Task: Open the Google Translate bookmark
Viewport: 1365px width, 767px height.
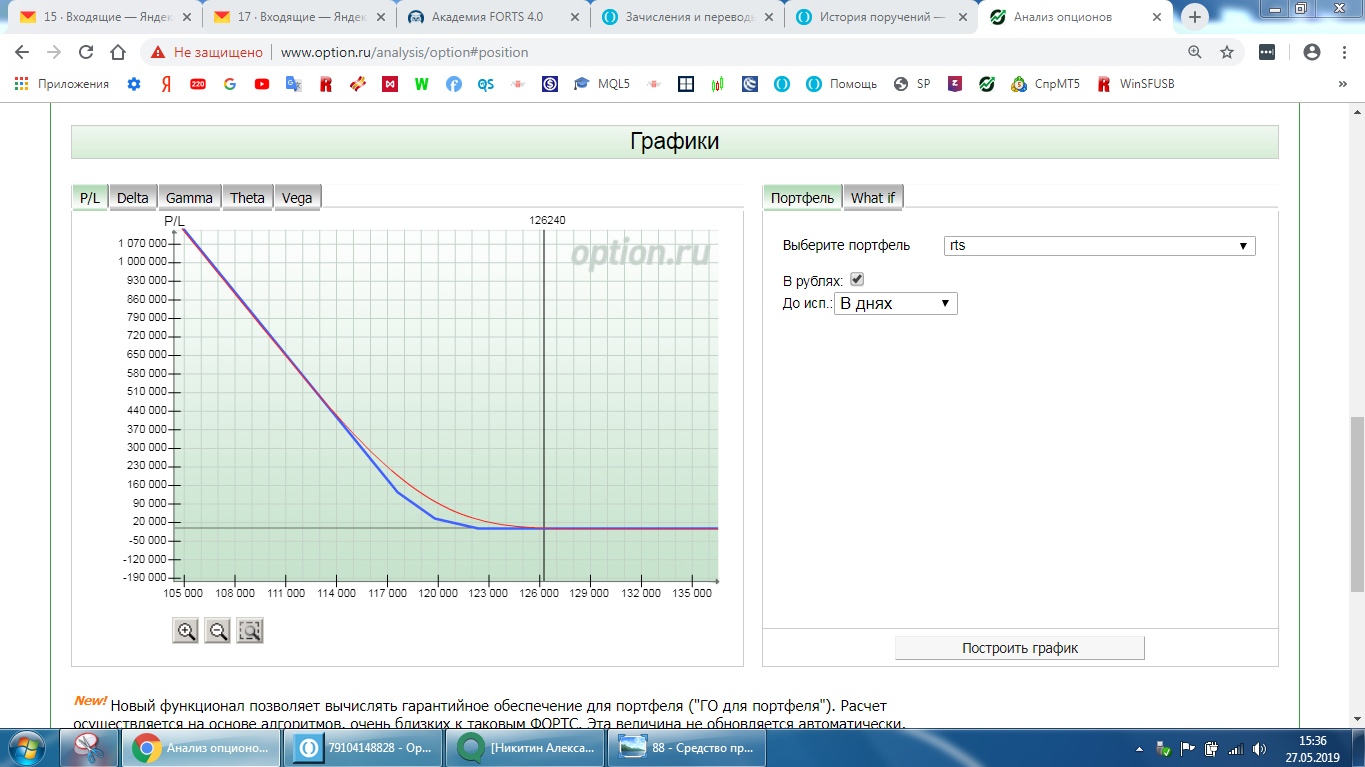Action: point(294,84)
